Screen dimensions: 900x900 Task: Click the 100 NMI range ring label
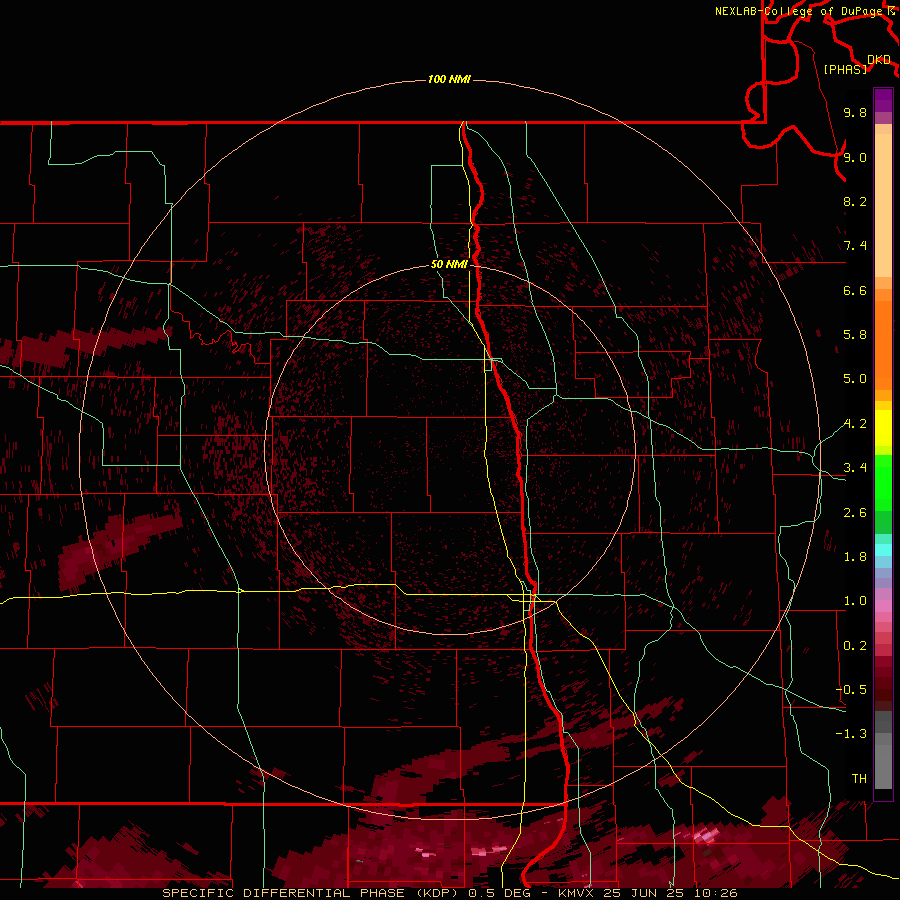click(x=449, y=79)
